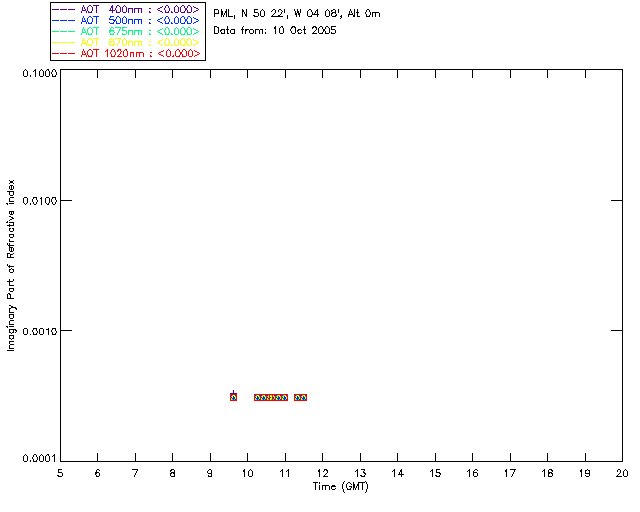Select the AOT 400nm legend entry
Screen dimensions: 640x512
tap(140, 9)
